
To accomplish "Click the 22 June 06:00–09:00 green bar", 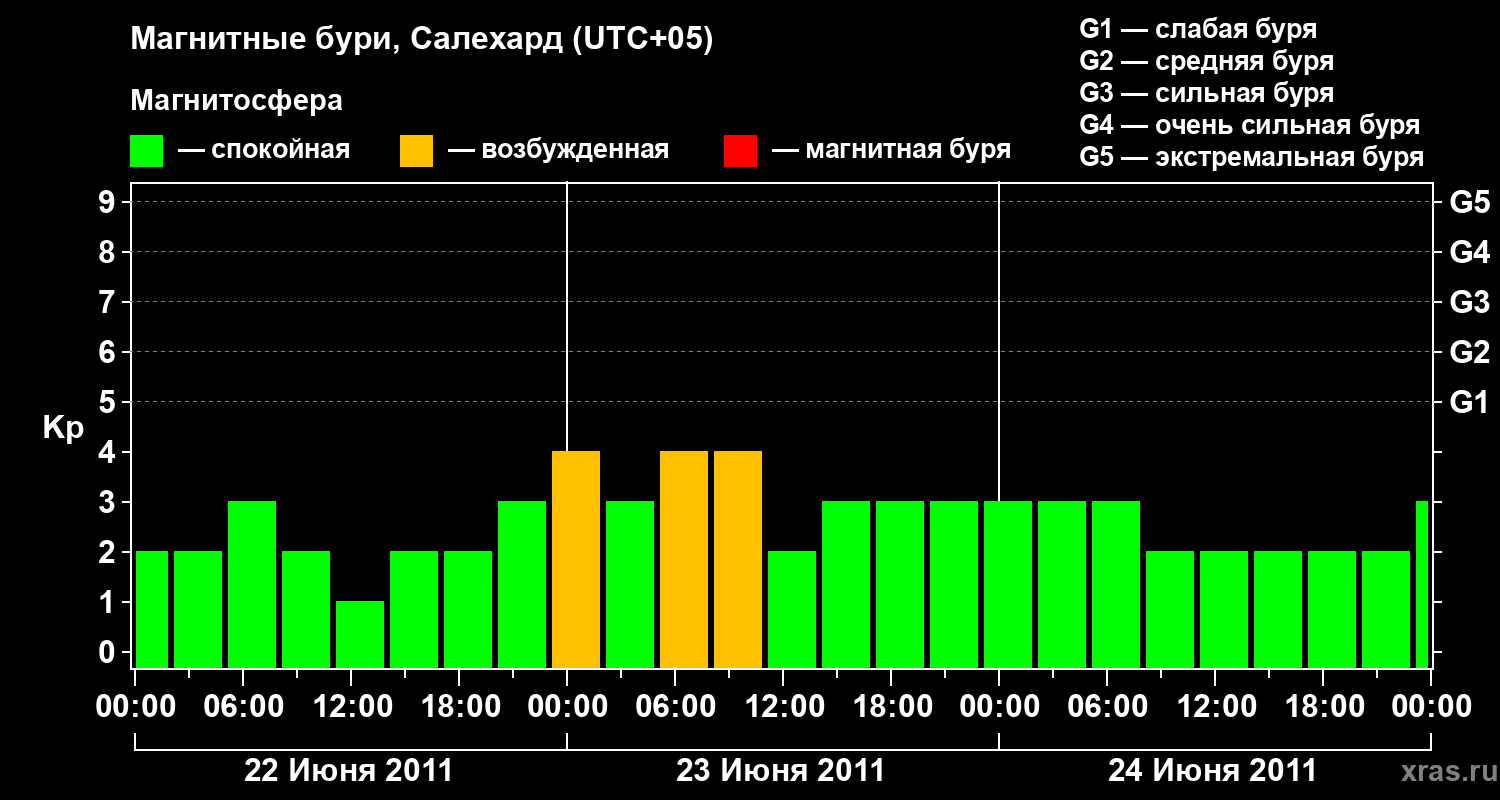I will [x=252, y=584].
